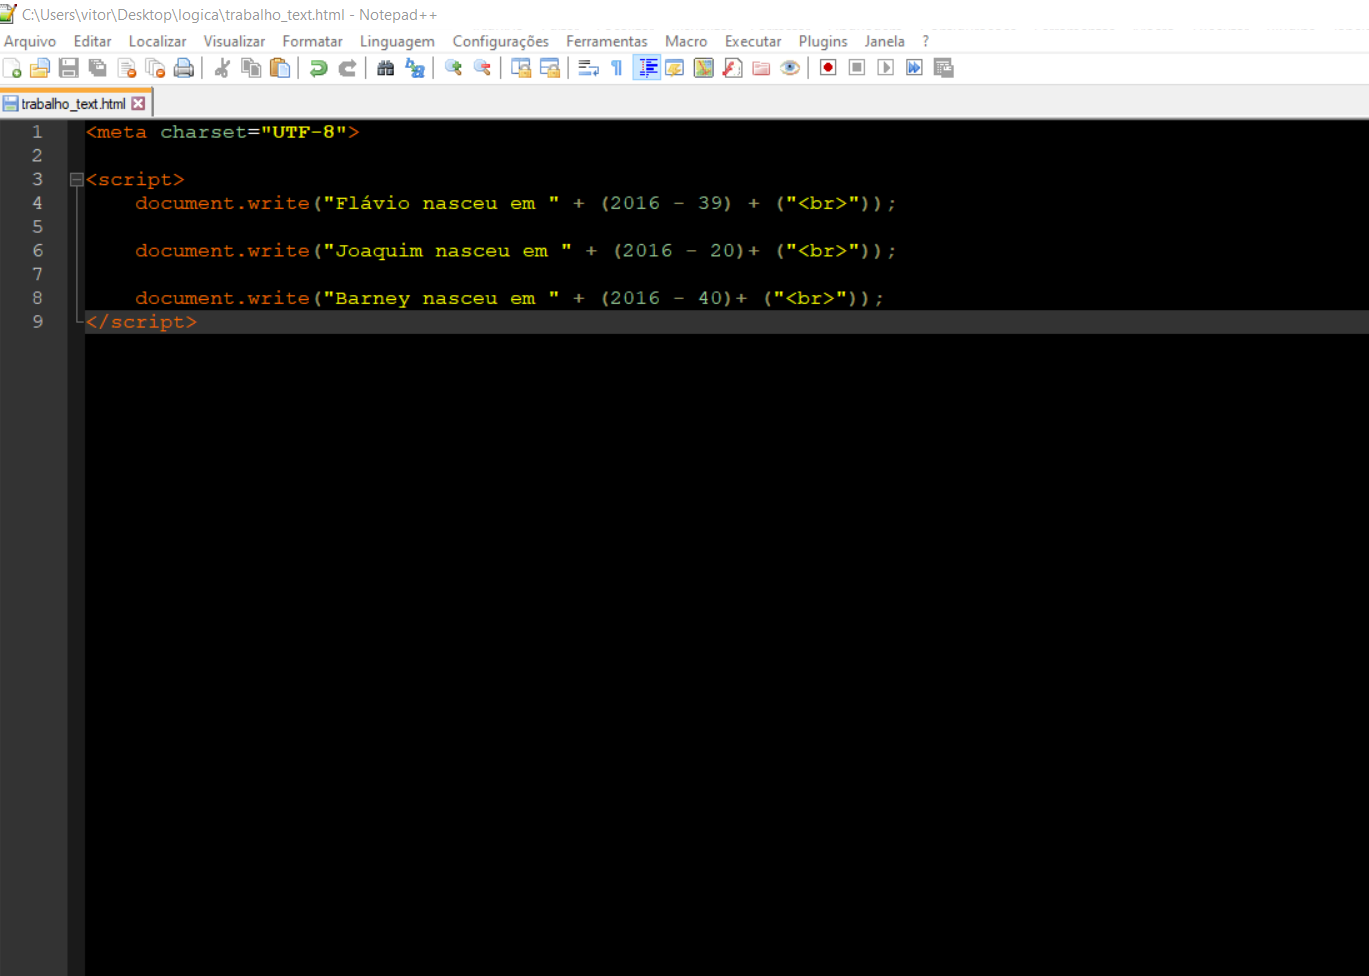Toggle synchronized horizontal scrolling
Screen dimensions: 1369x976
[550, 68]
